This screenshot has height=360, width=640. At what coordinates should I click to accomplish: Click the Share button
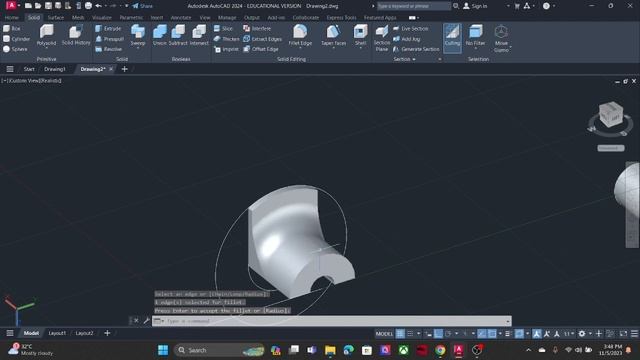142,6
